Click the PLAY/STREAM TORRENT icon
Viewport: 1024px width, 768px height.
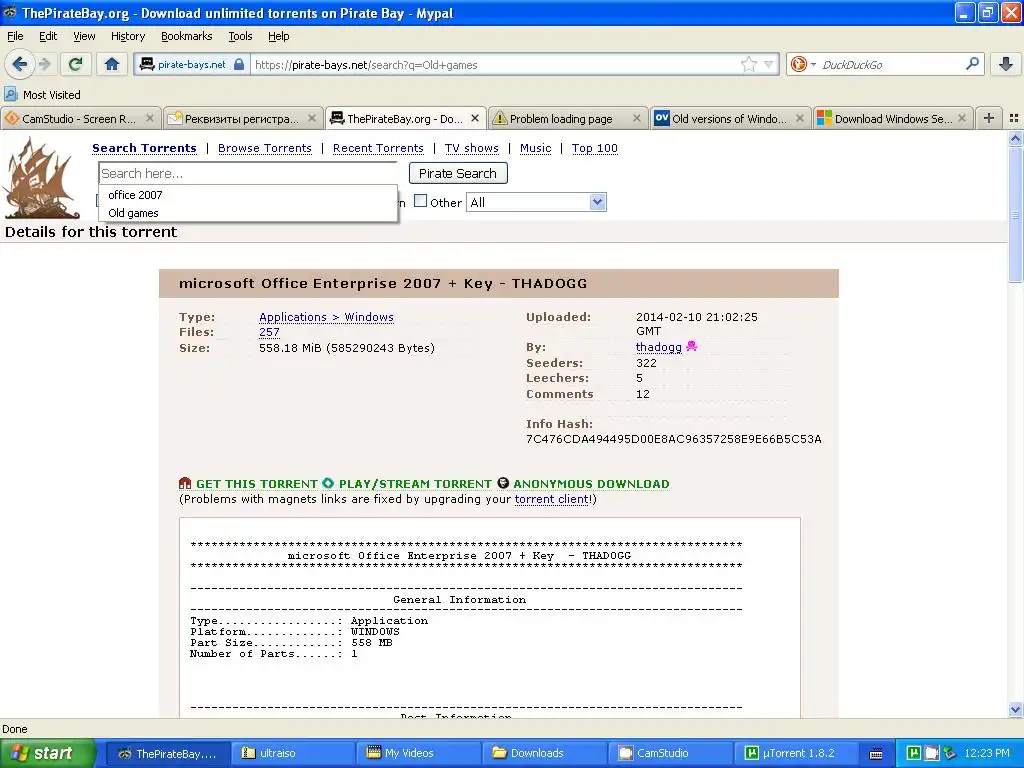pyautogui.click(x=328, y=483)
